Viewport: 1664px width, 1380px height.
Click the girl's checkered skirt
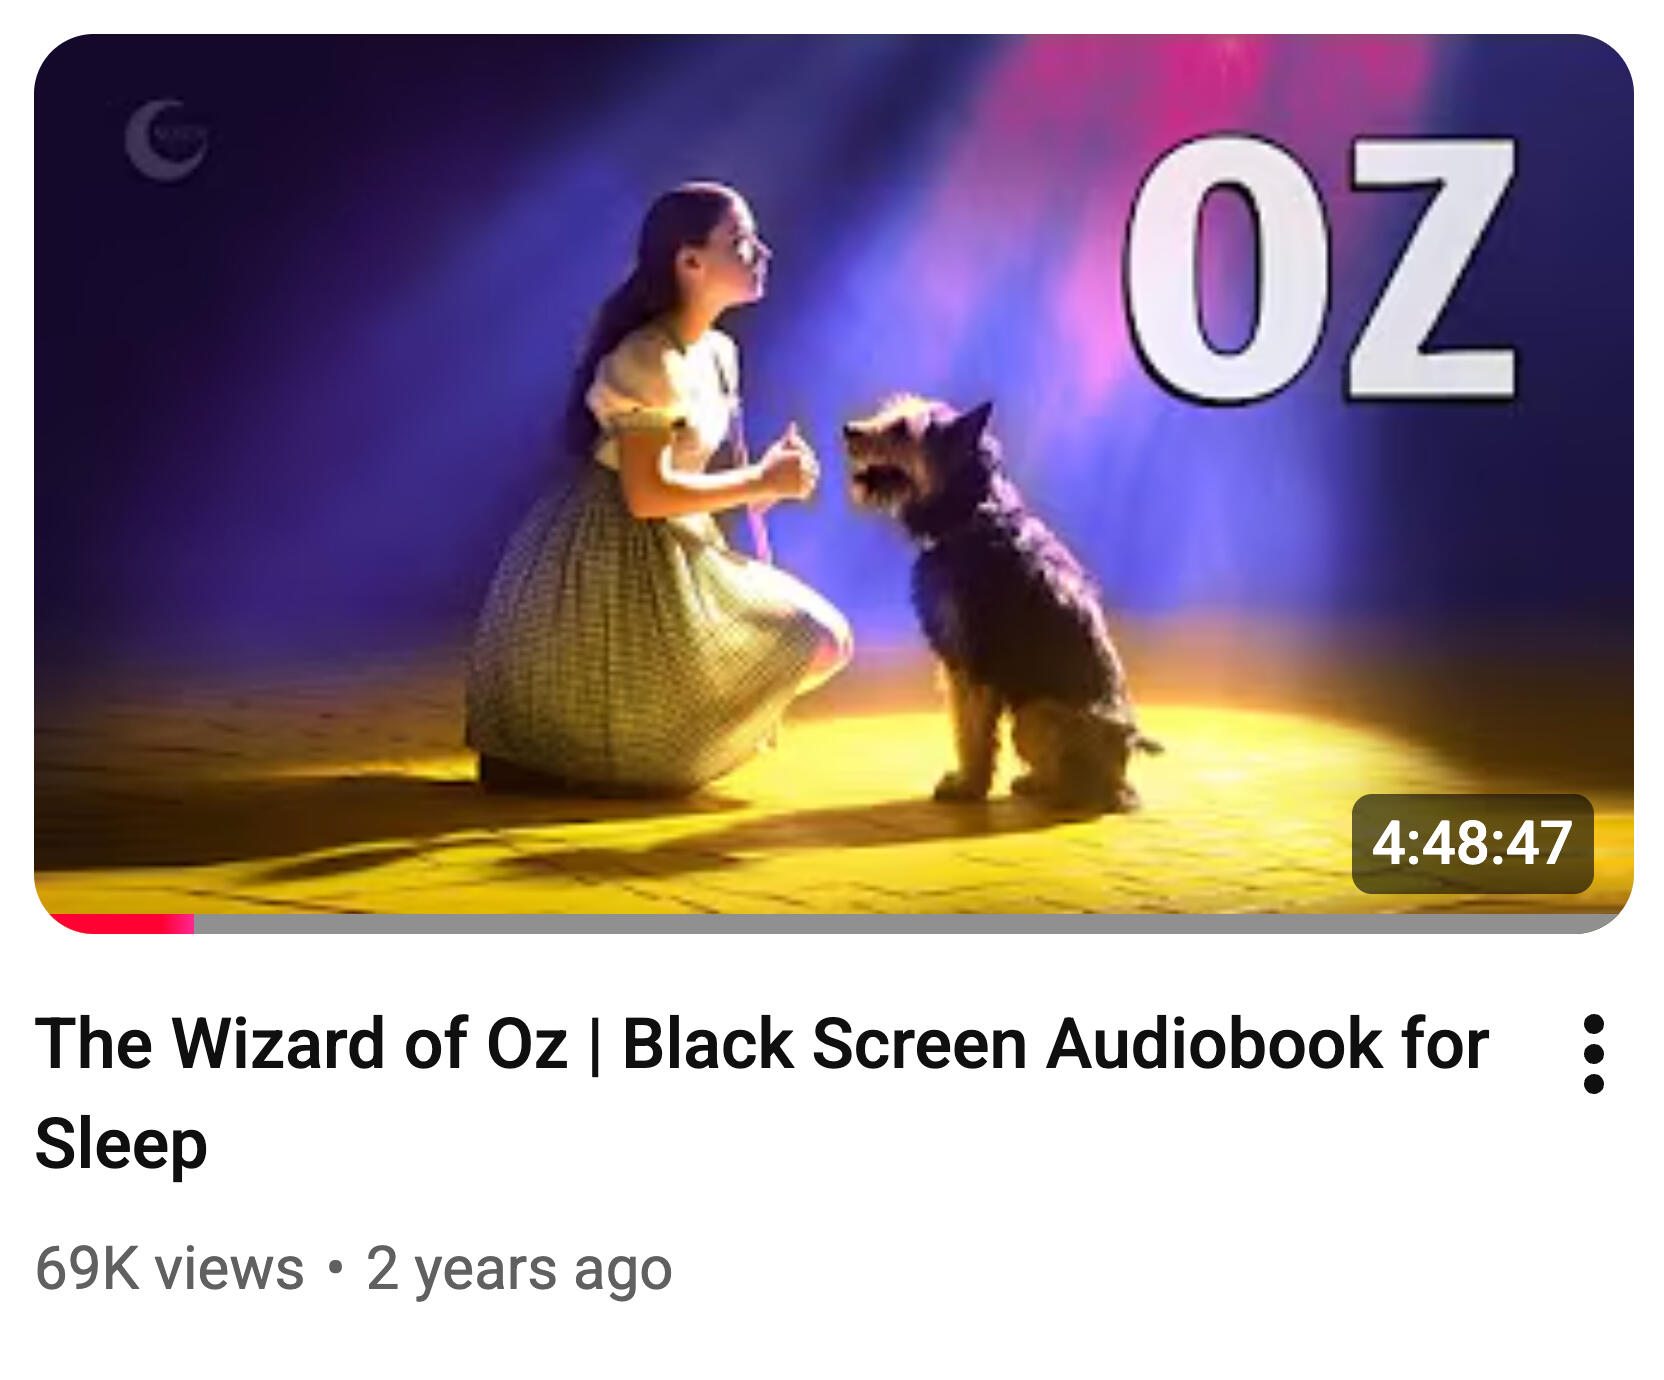(x=640, y=640)
